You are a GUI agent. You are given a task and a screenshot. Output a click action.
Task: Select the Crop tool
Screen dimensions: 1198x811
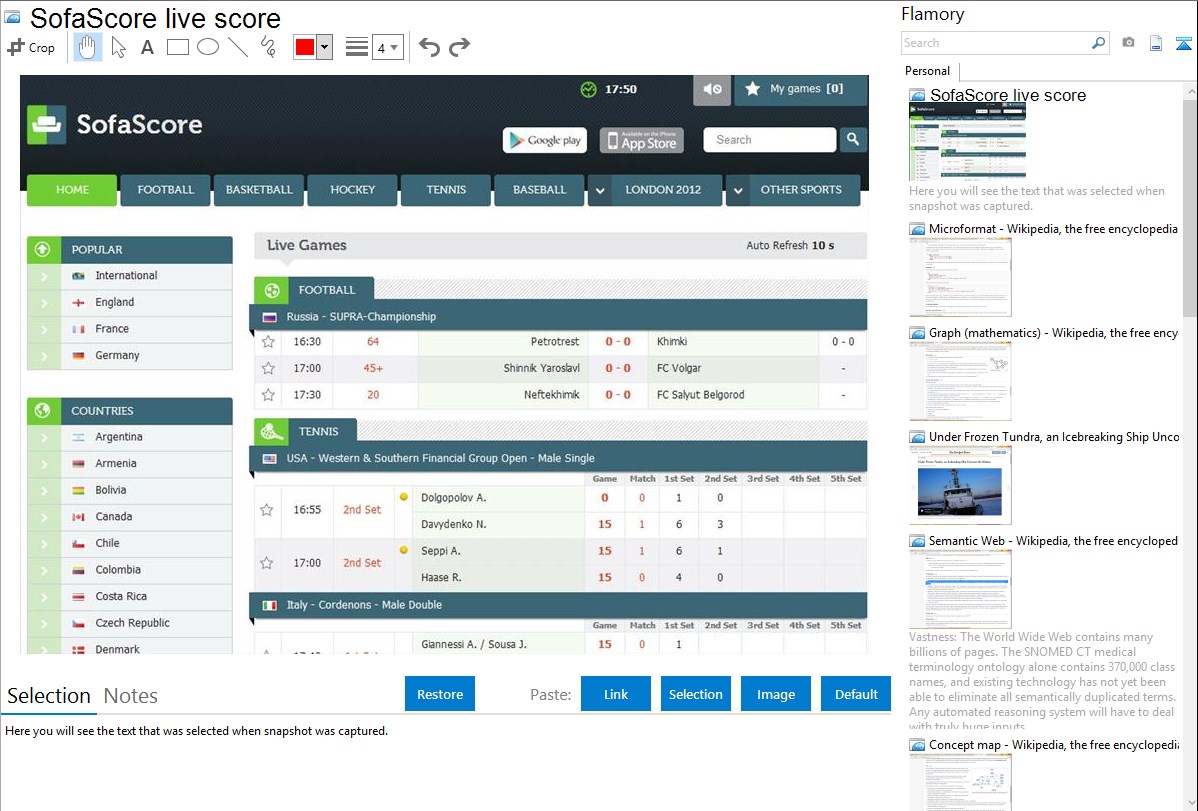coord(31,47)
